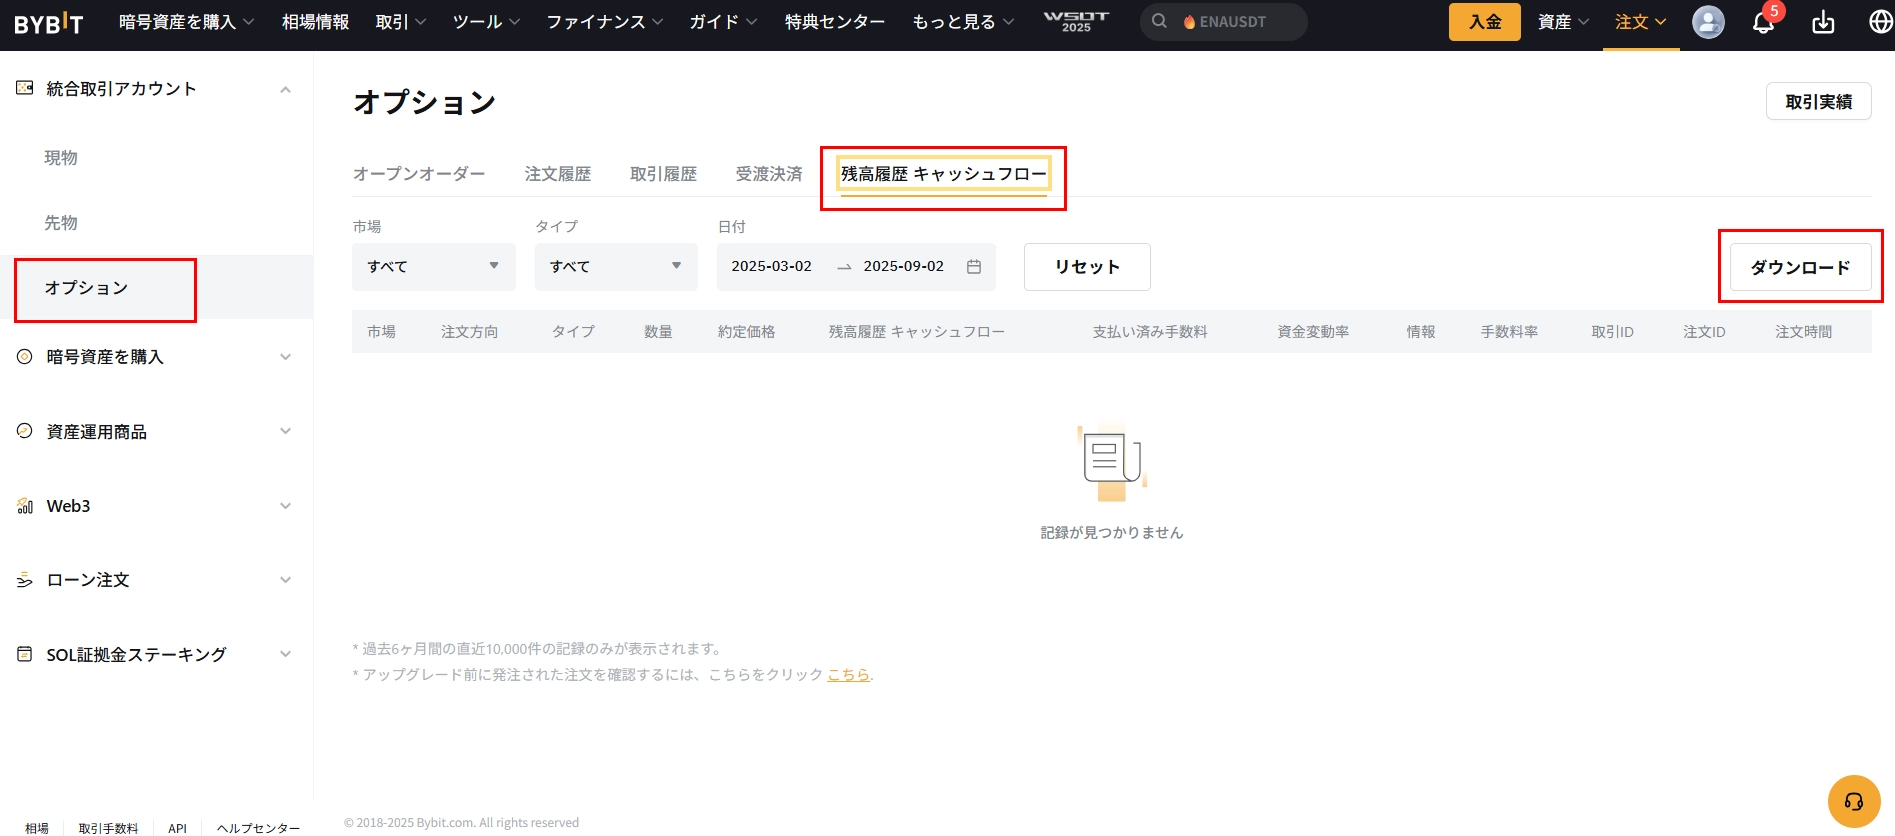This screenshot has width=1895, height=836.
Task: Open the ヘルプセンター footer link
Action: point(258,828)
